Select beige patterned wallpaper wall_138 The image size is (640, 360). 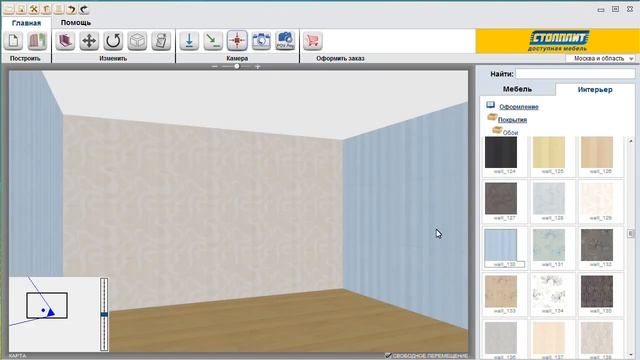coord(597,338)
